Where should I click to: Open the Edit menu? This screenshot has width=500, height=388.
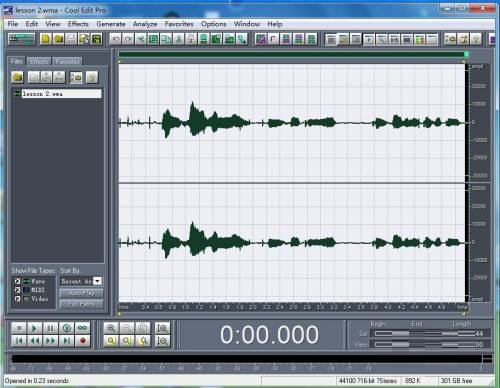tap(32, 24)
